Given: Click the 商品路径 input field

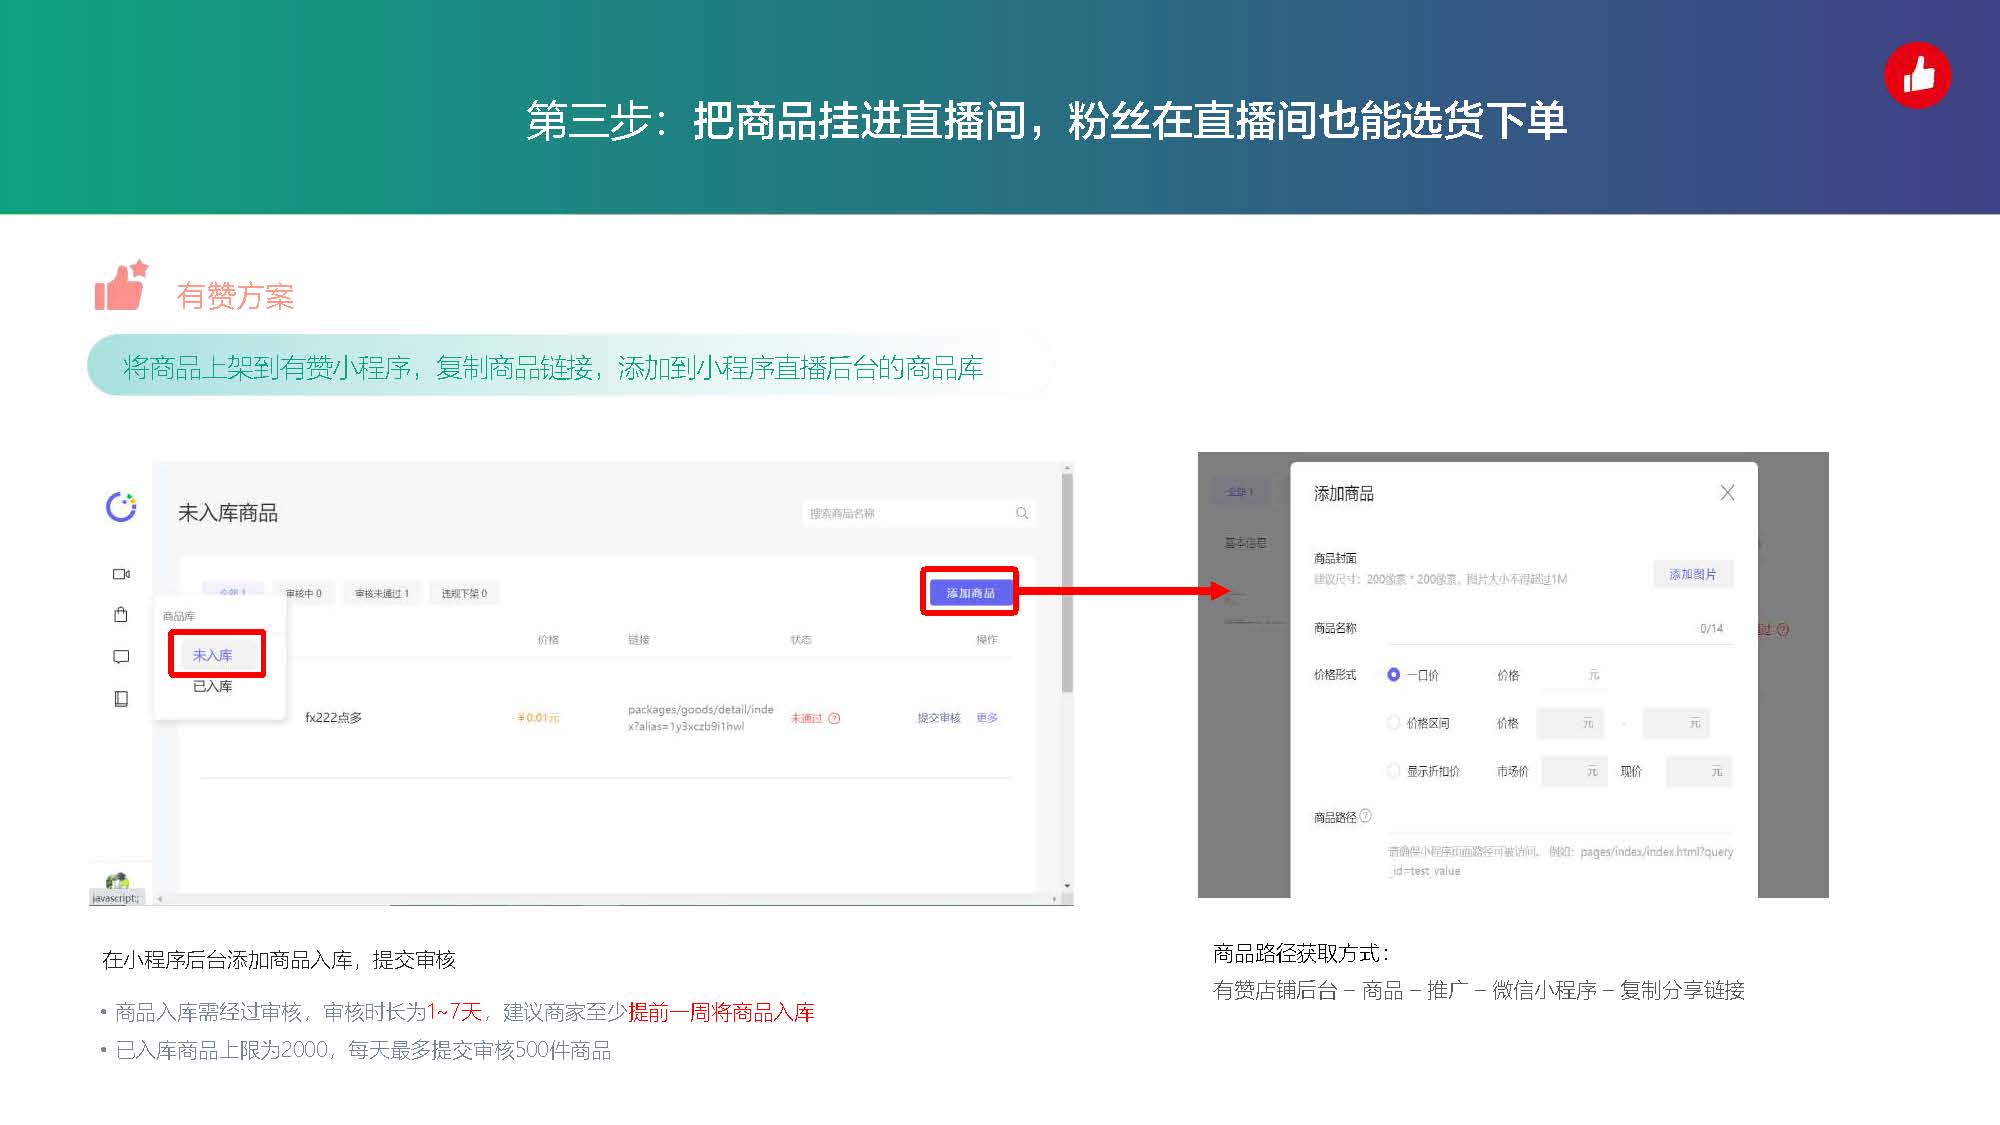Looking at the screenshot, I should [1559, 818].
